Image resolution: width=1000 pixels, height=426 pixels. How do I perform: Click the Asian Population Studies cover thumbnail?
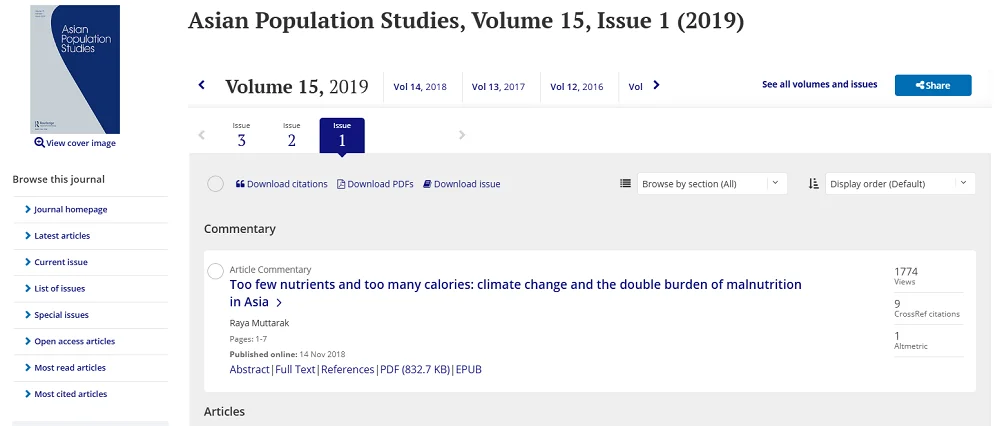75,69
